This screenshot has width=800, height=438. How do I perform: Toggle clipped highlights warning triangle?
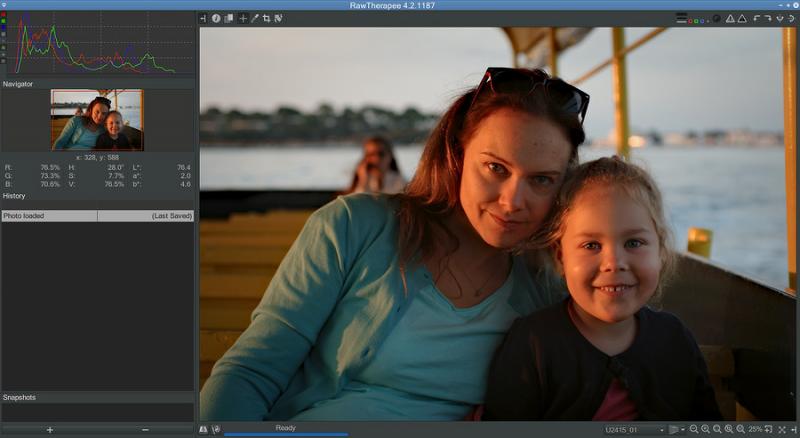[742, 18]
